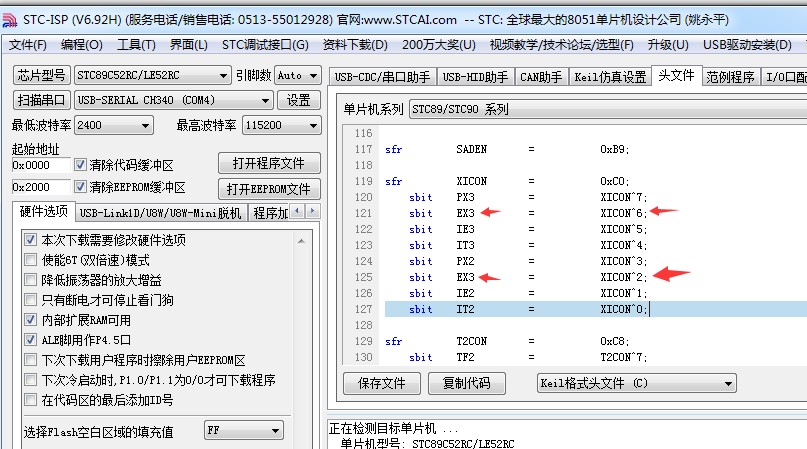Click T2CON in code line 129

tap(471, 341)
